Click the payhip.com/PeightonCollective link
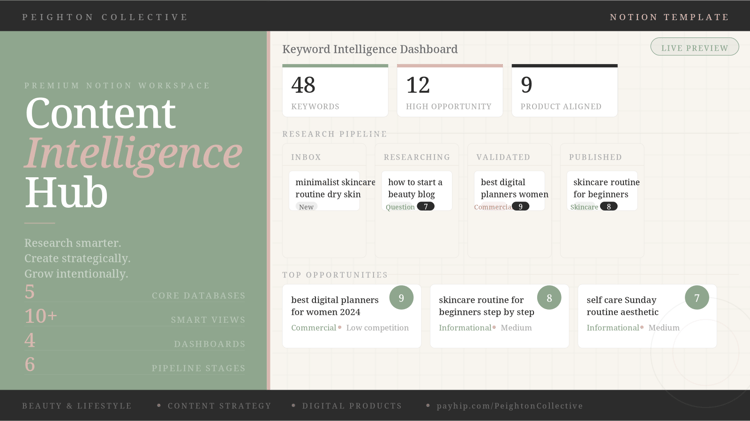Image resolution: width=750 pixels, height=421 pixels. (509, 406)
